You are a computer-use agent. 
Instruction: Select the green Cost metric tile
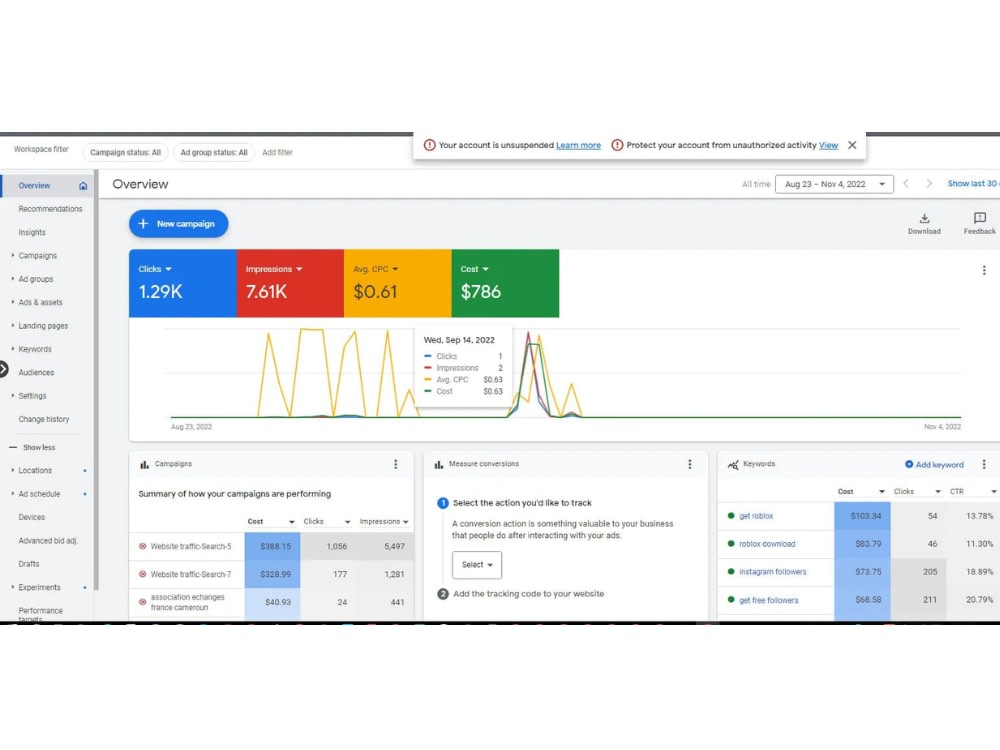[505, 283]
